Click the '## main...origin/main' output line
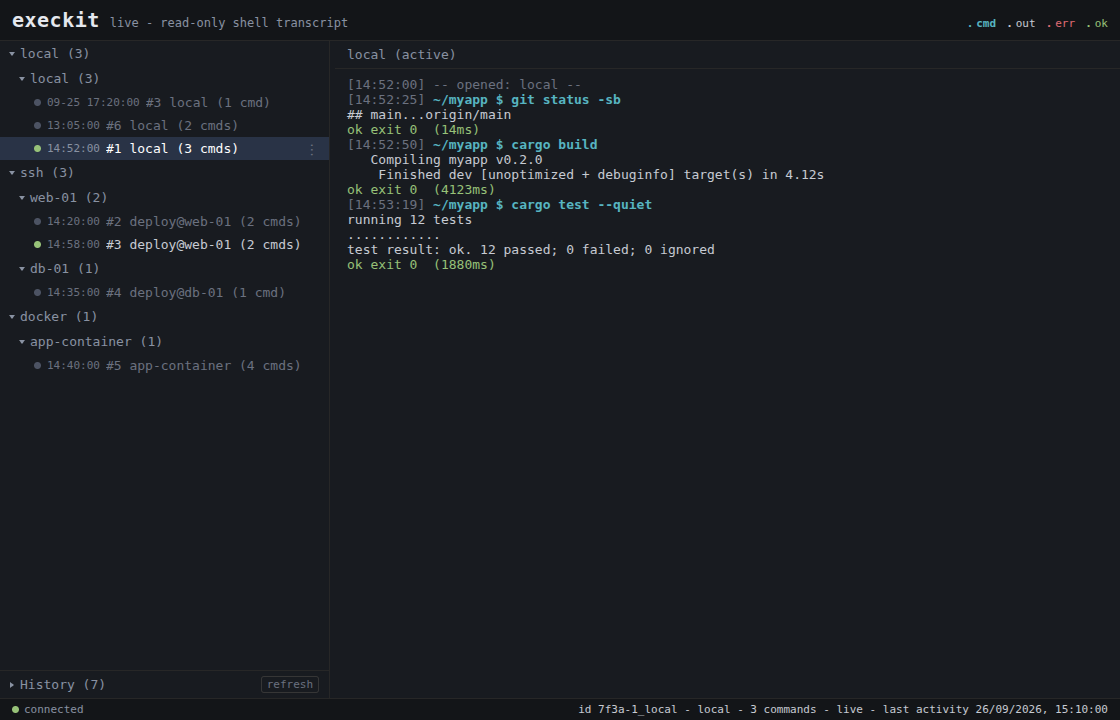1120x720 pixels. click(429, 114)
